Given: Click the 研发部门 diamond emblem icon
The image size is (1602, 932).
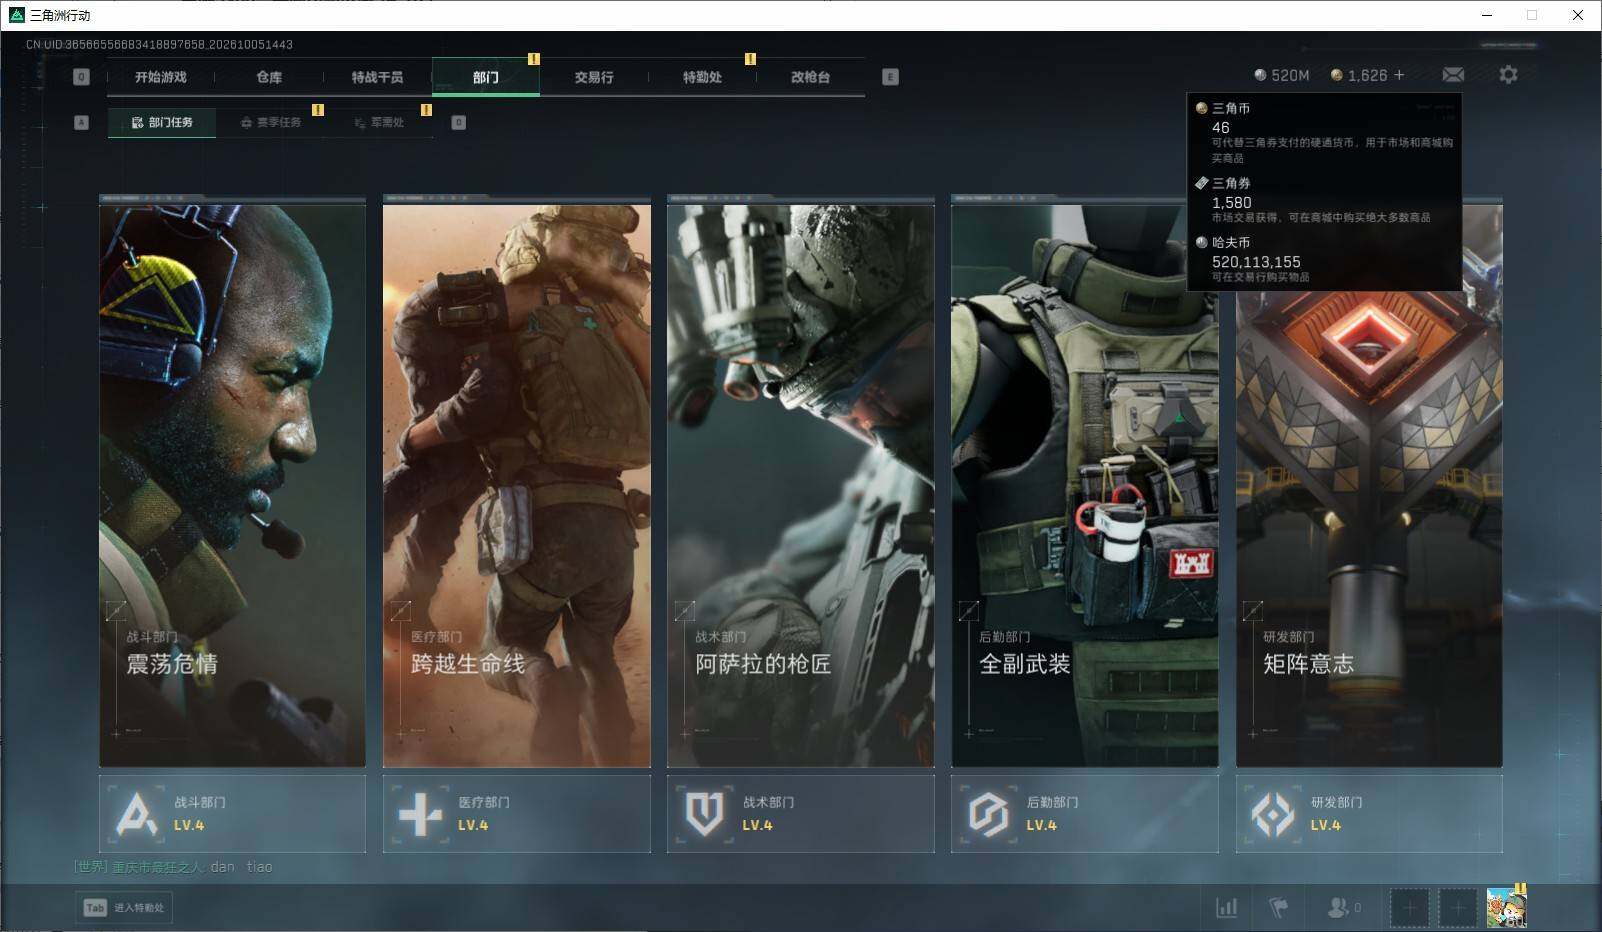Looking at the screenshot, I should [1273, 814].
